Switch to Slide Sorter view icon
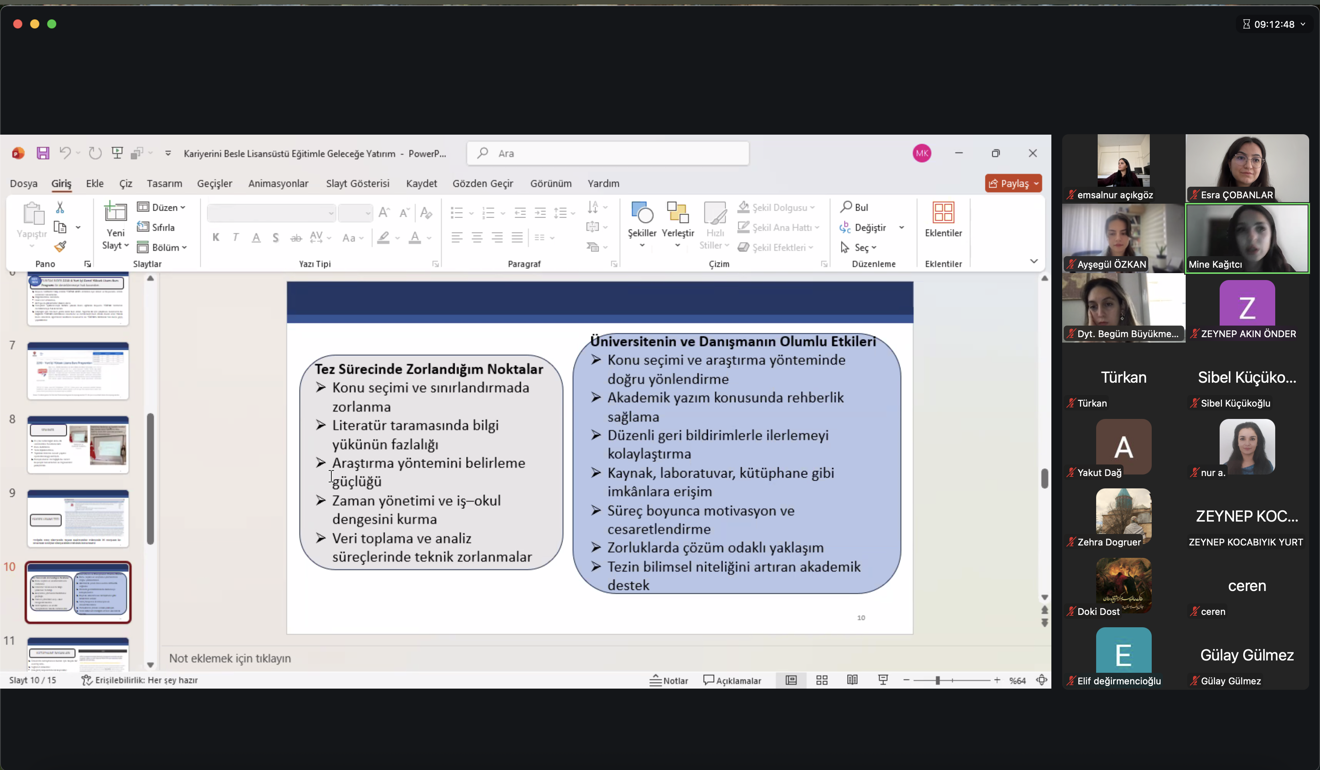The image size is (1320, 770). (822, 680)
